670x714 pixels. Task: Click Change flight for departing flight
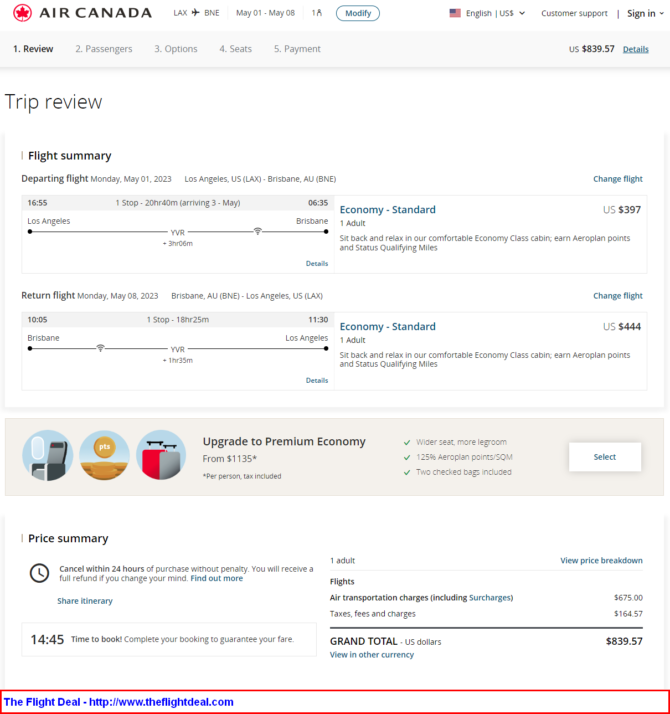(x=618, y=179)
